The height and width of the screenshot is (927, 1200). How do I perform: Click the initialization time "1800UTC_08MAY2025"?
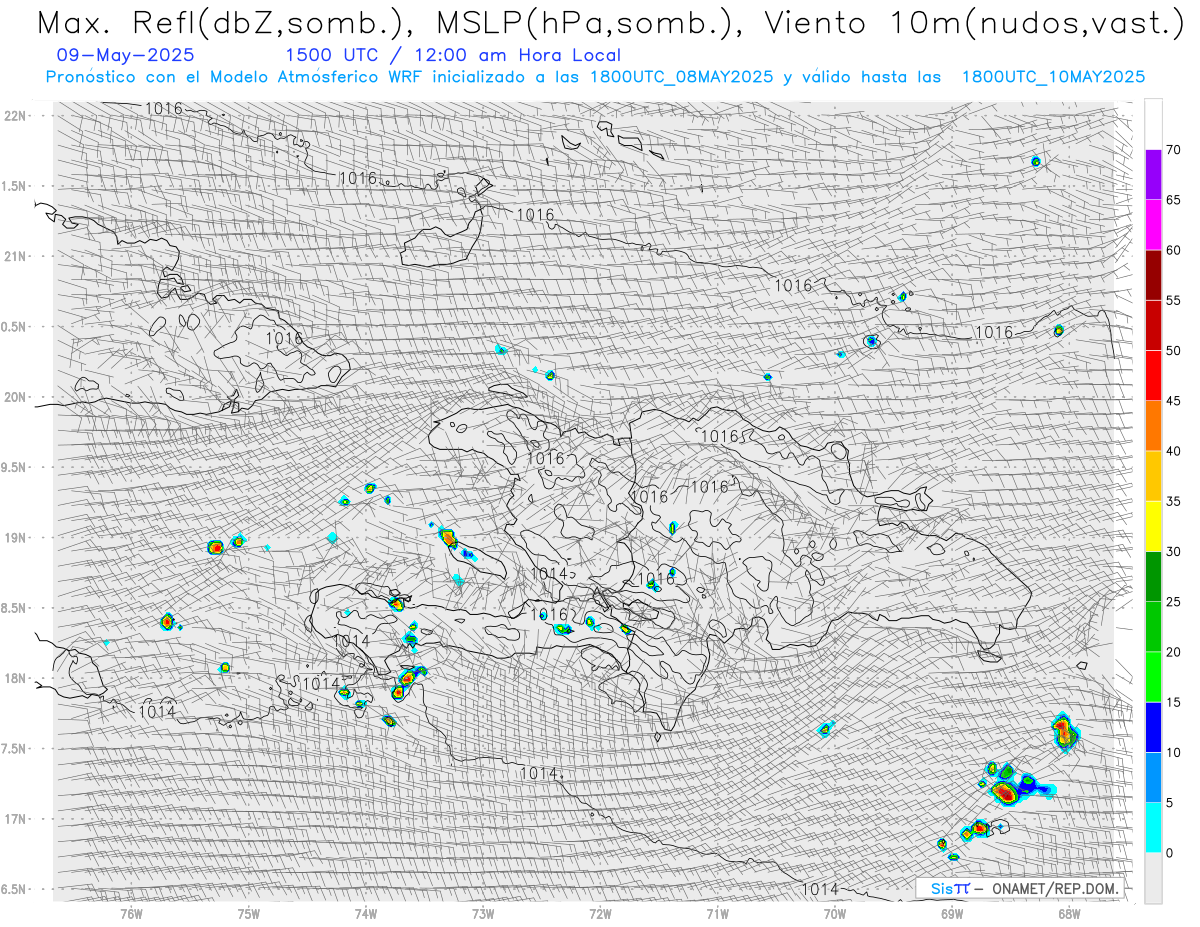tap(681, 77)
